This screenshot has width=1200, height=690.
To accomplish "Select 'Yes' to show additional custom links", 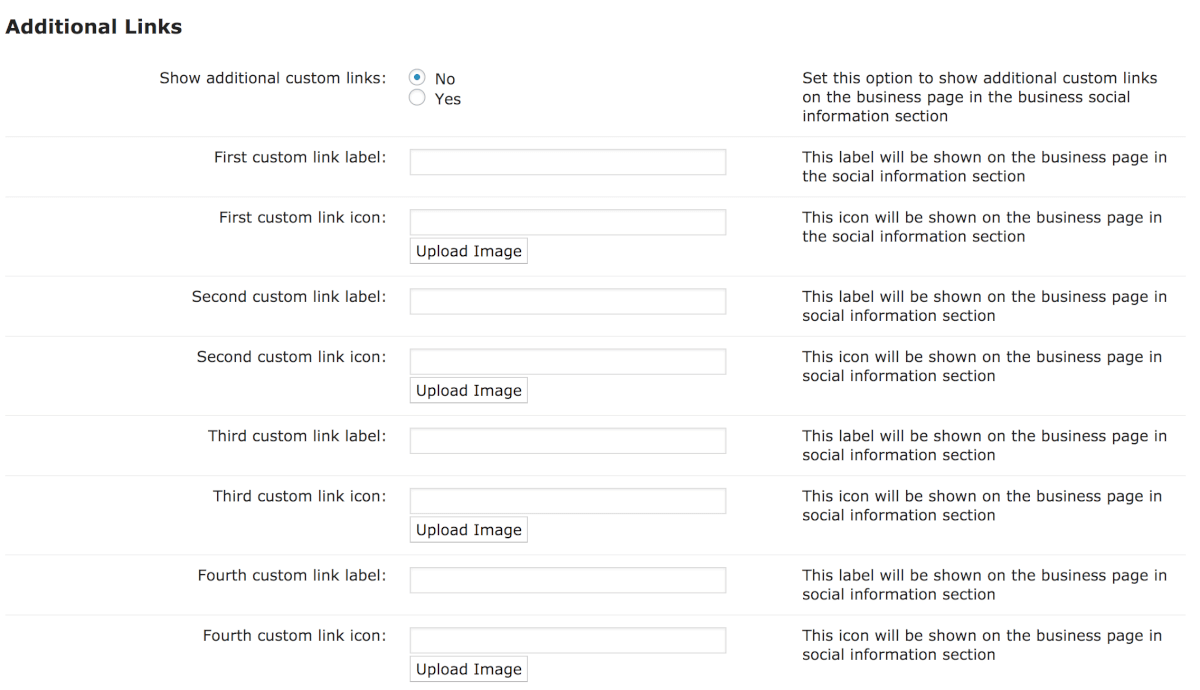I will pyautogui.click(x=417, y=98).
